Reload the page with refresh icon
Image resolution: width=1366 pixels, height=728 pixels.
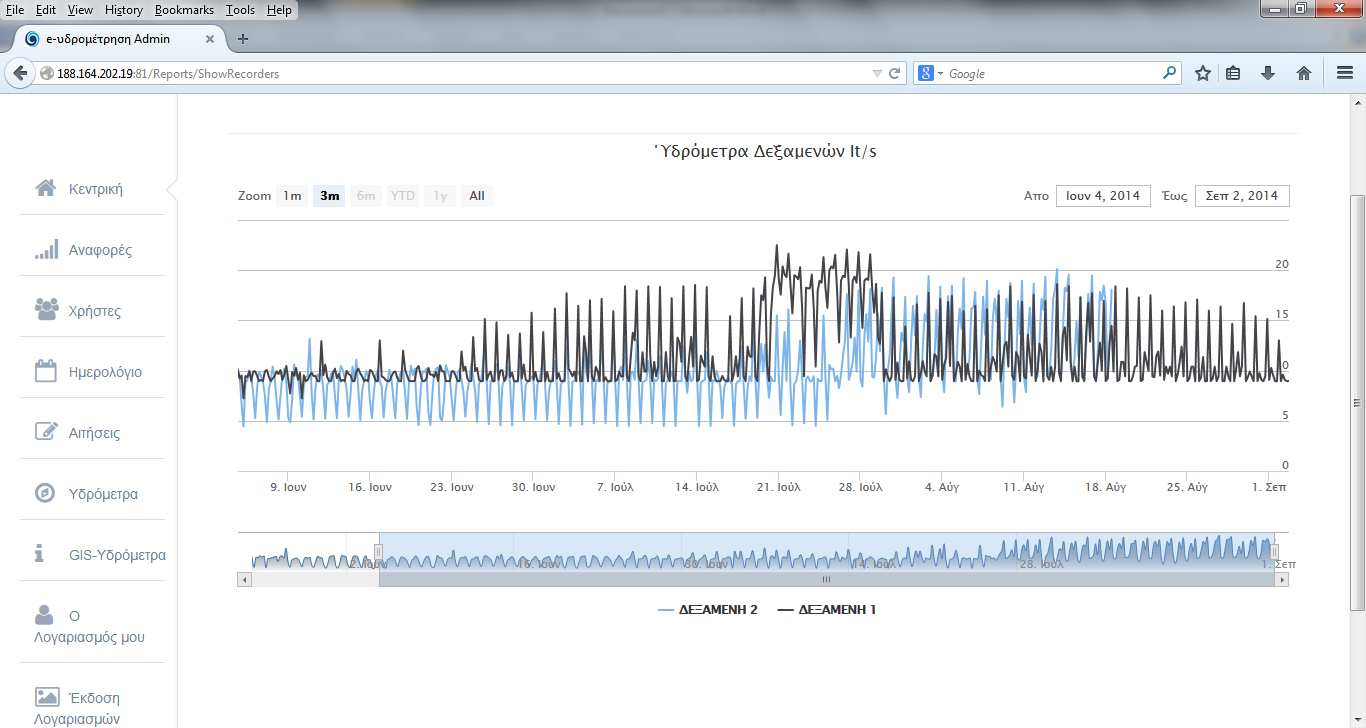[895, 73]
